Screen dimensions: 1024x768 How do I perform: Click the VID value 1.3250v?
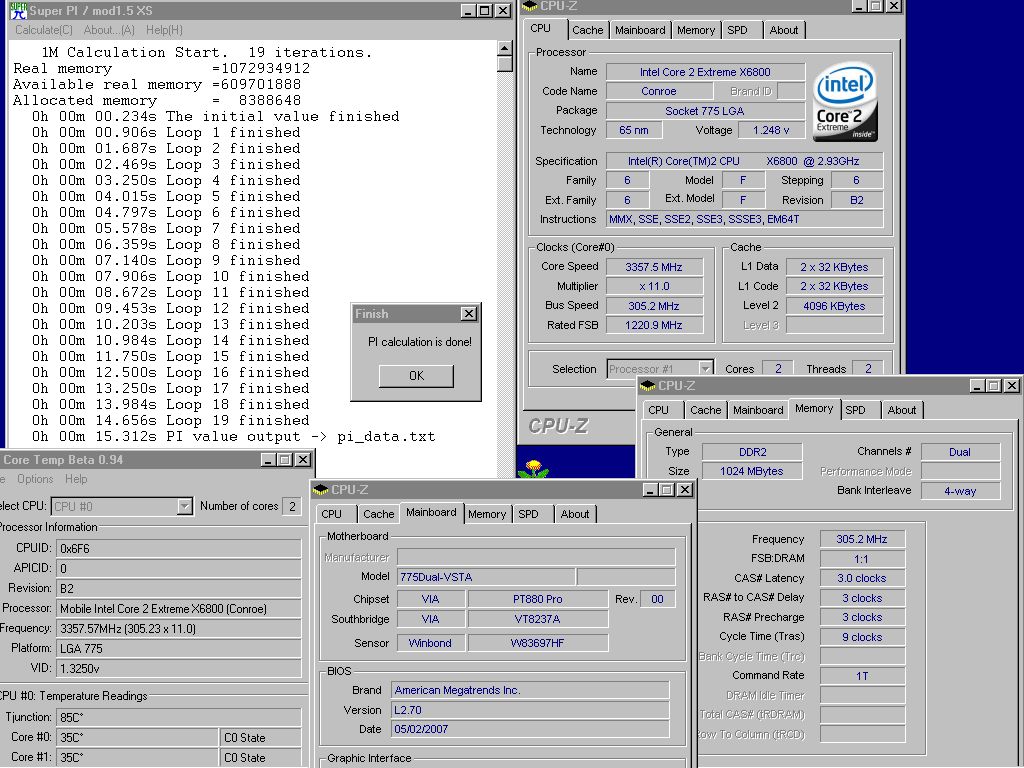click(x=179, y=669)
